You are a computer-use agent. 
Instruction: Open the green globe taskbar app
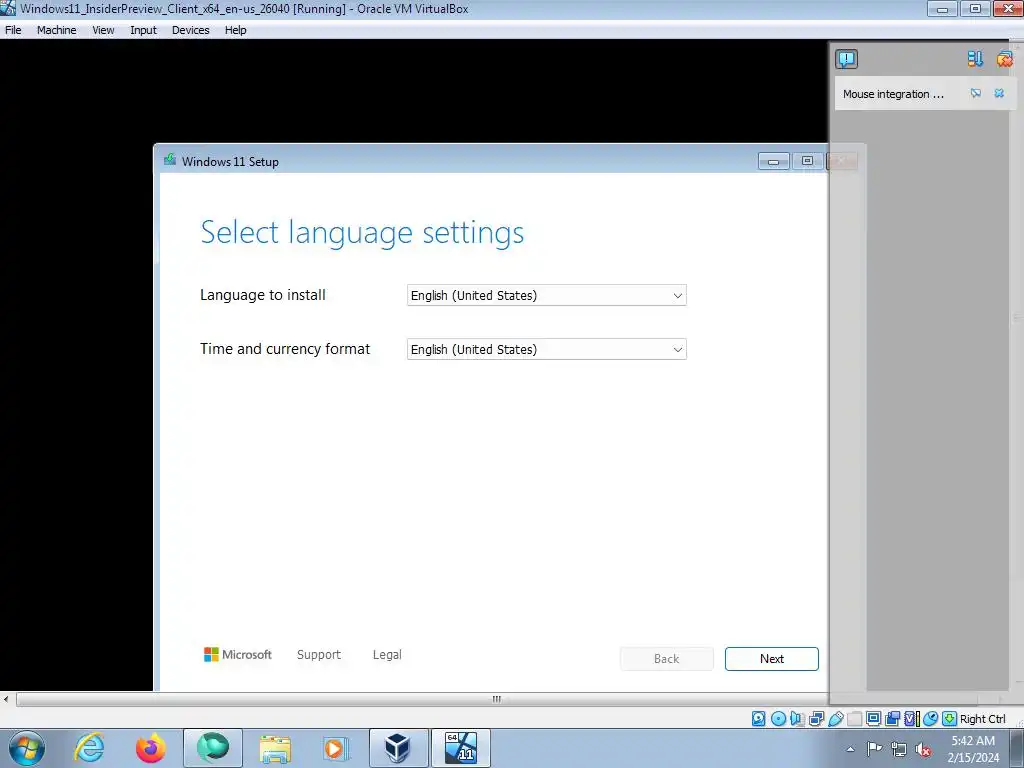tap(213, 748)
